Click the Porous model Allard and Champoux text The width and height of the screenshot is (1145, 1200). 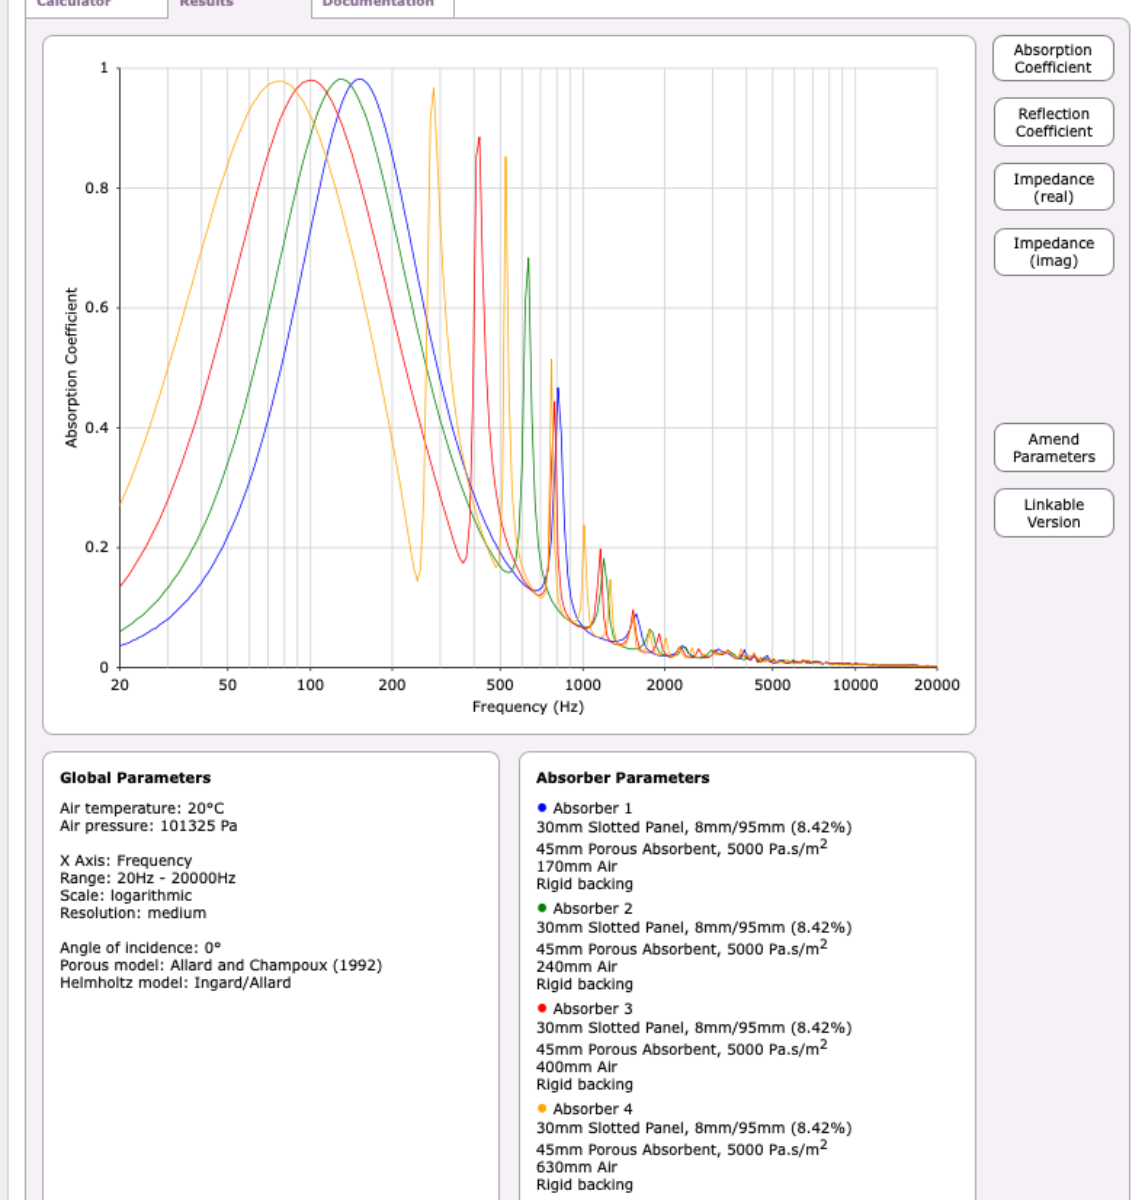tap(220, 965)
